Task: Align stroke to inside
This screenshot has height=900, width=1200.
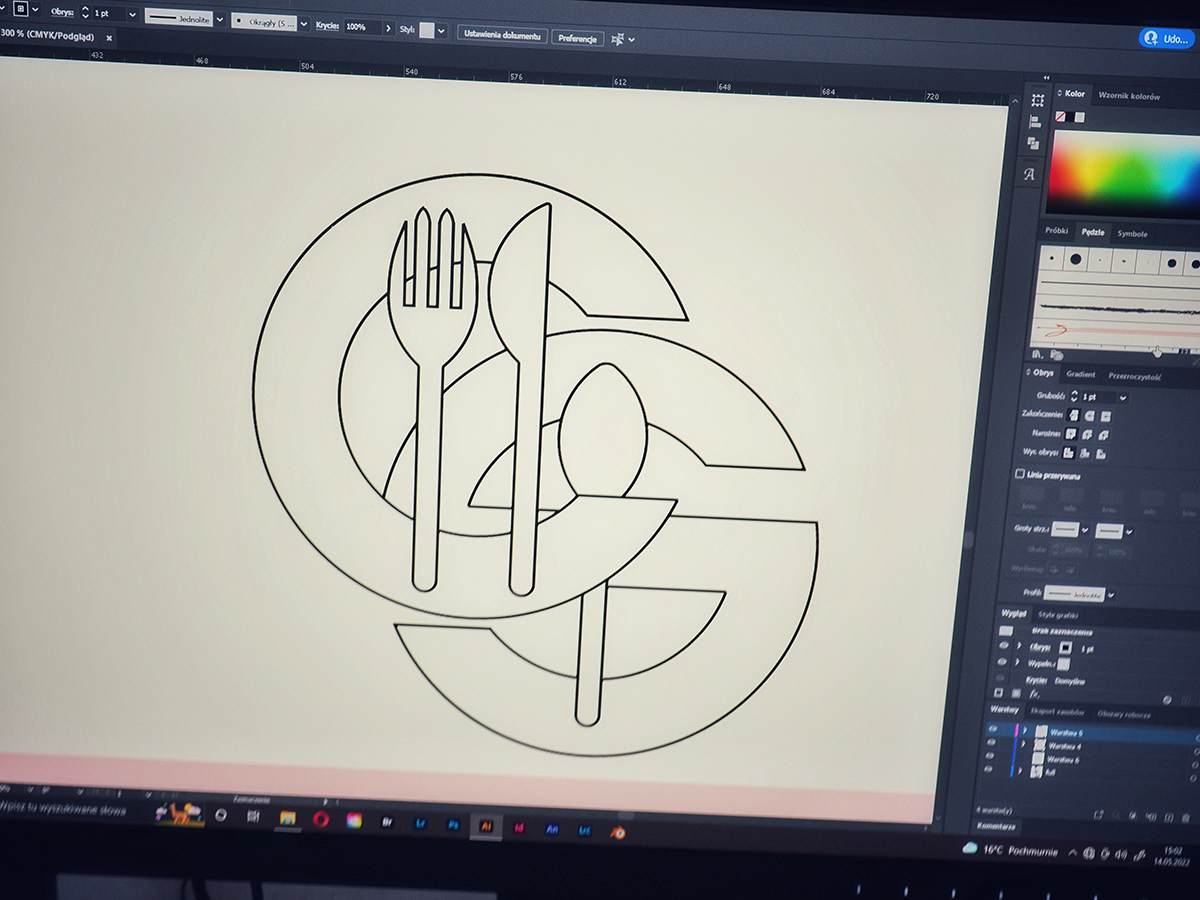Action: [x=1085, y=453]
